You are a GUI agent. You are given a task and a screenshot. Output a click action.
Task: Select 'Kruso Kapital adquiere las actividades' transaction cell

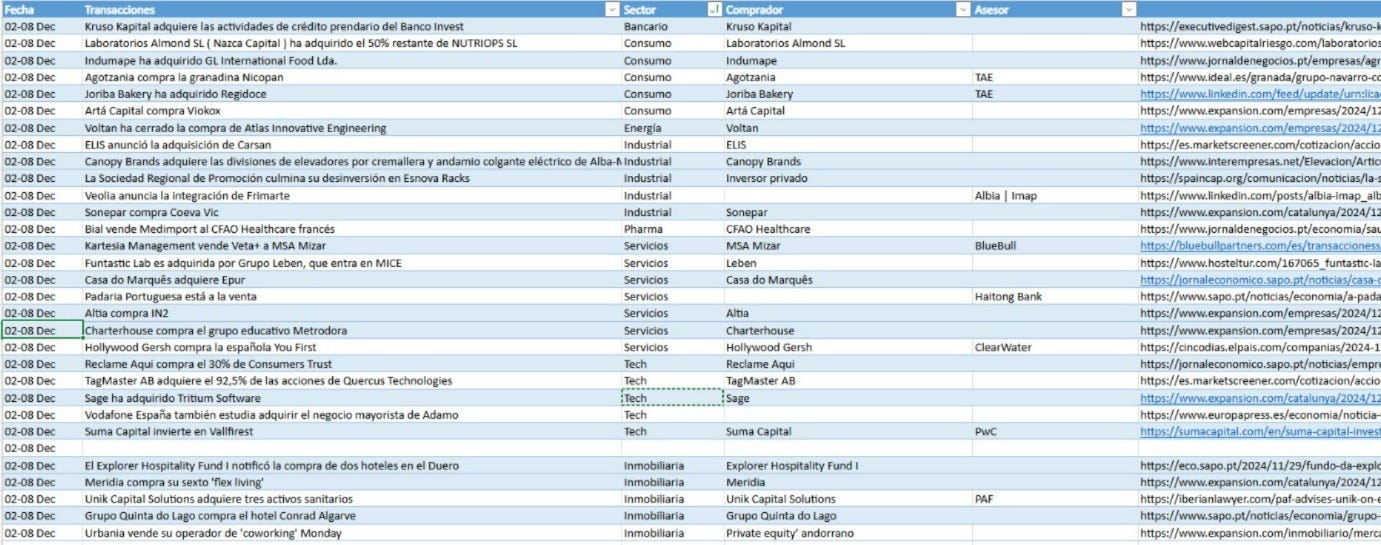tap(351, 26)
